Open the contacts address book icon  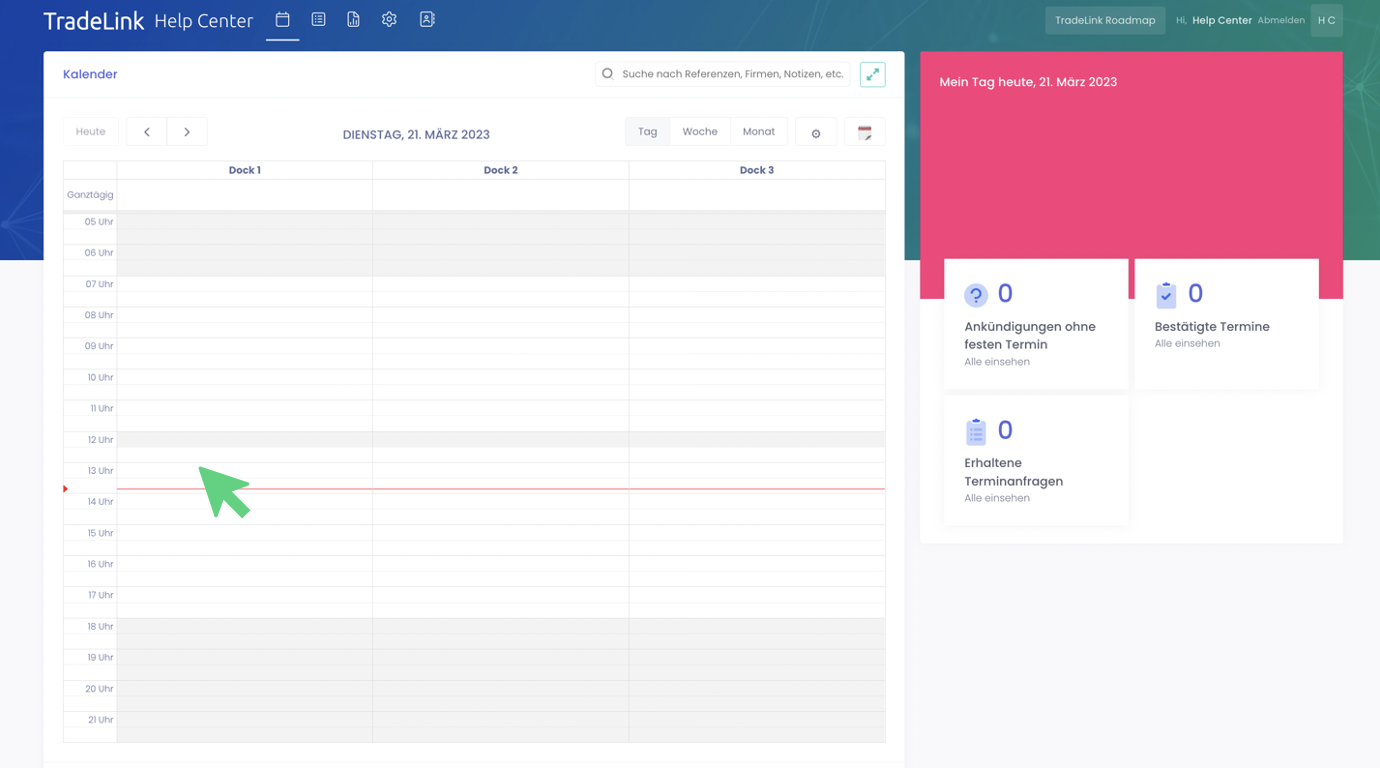click(427, 20)
